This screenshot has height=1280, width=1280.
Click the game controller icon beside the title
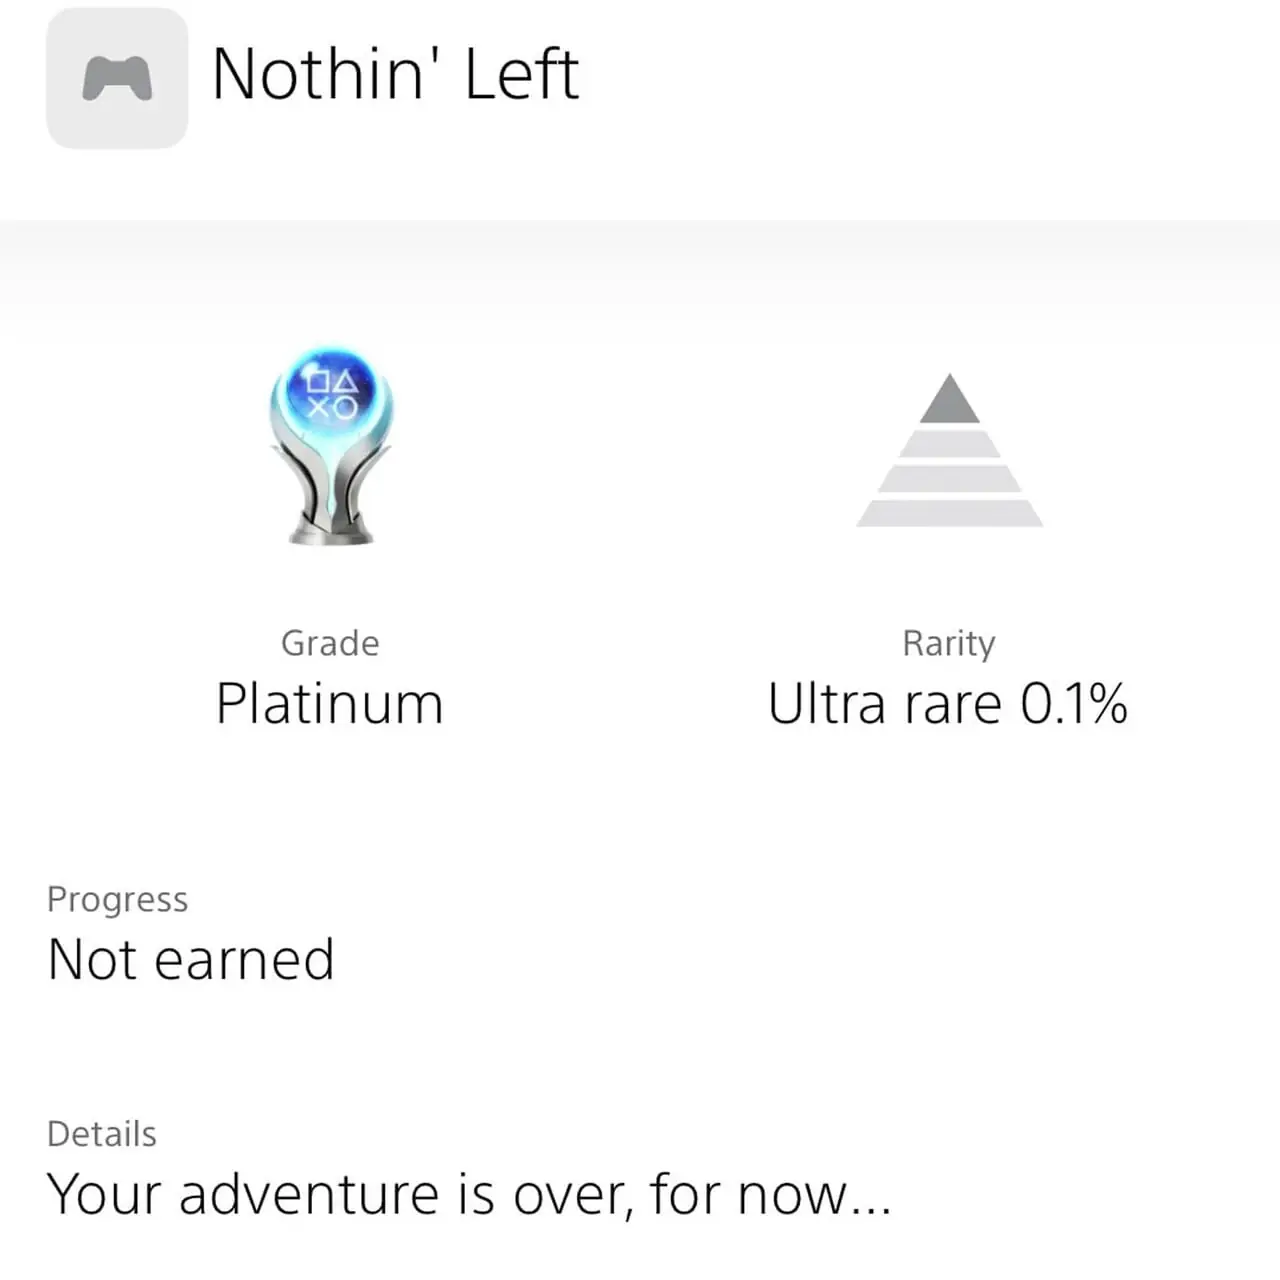[x=117, y=78]
